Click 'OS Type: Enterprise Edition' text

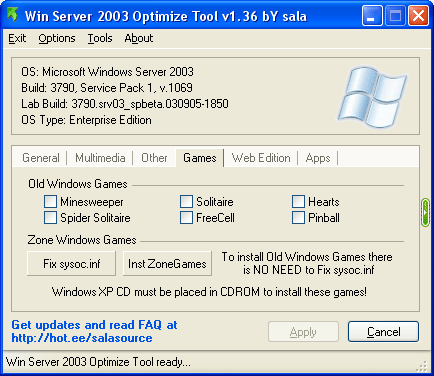[x=86, y=120]
